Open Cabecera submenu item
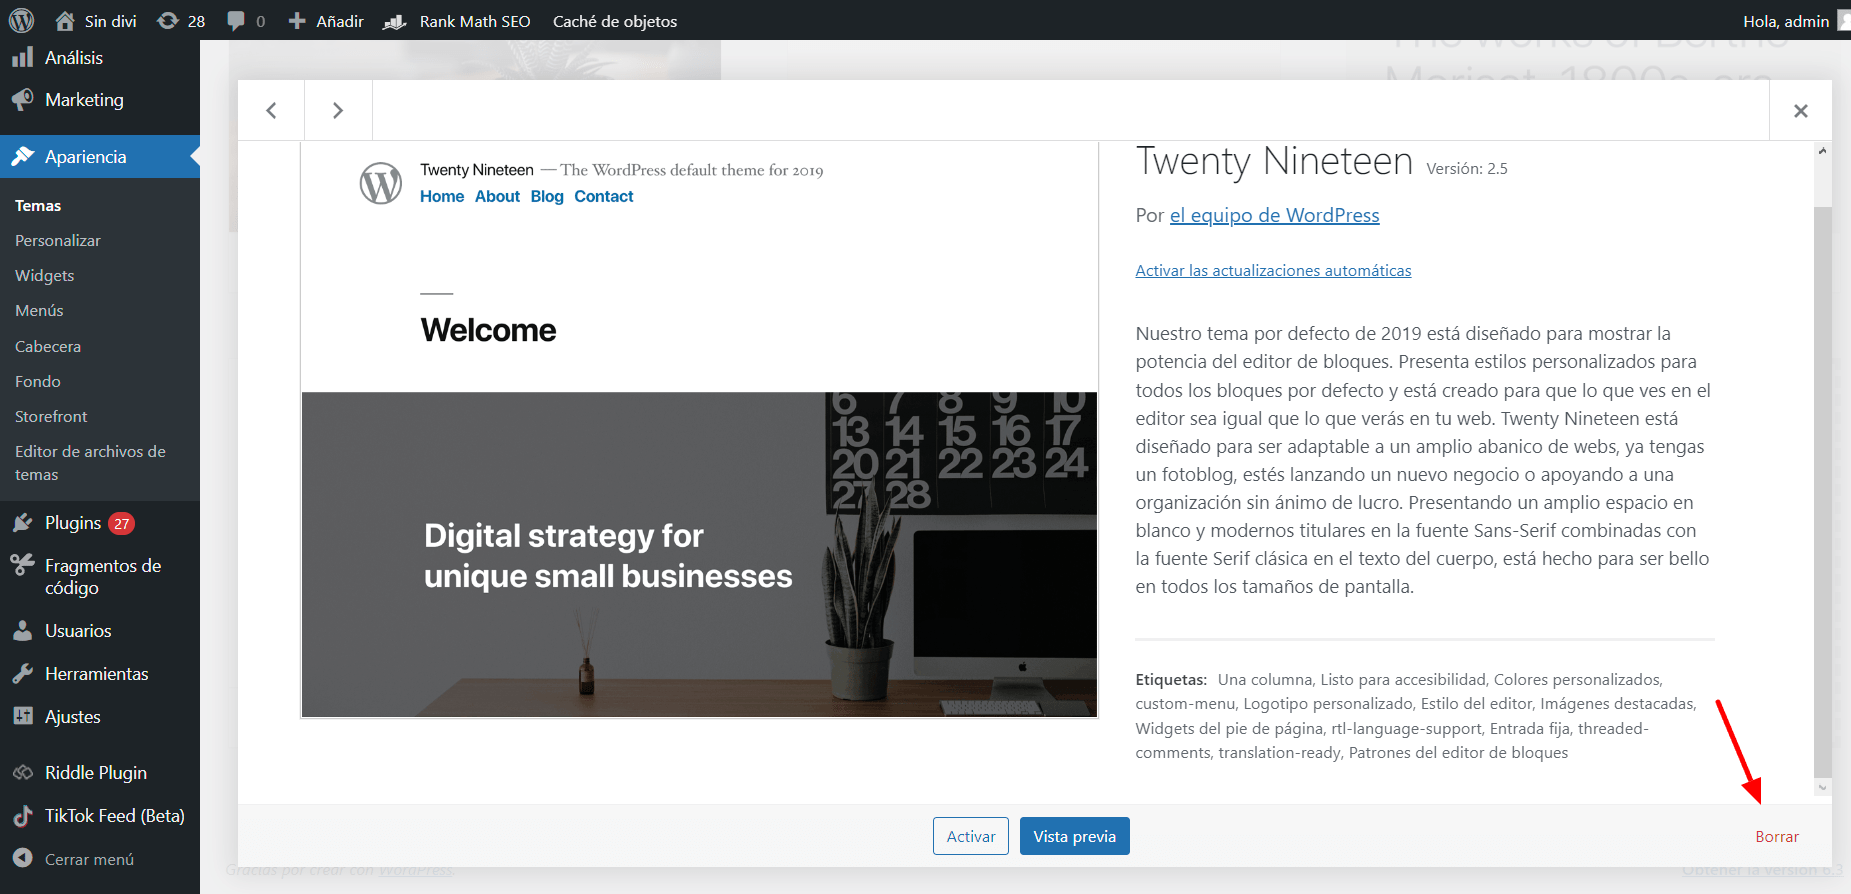Viewport: 1851px width, 894px height. click(48, 347)
